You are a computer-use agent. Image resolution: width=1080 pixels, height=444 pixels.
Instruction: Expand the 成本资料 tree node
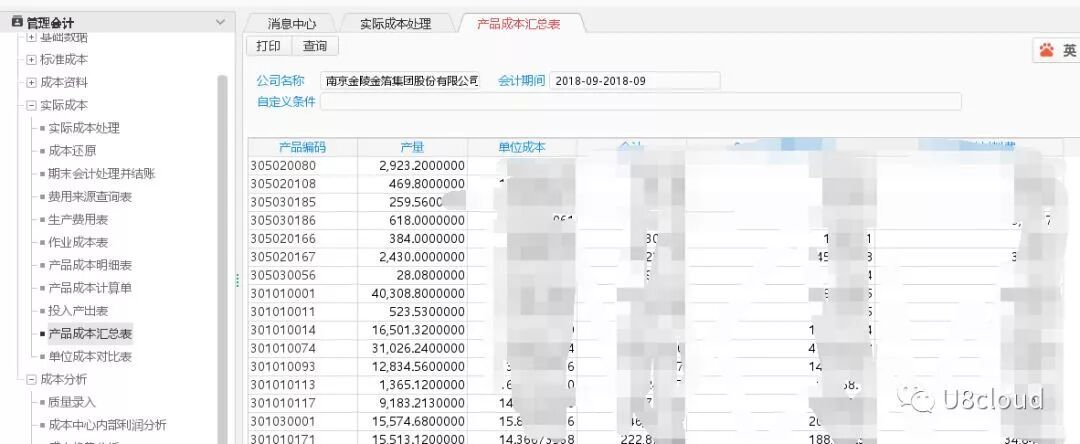[31, 83]
